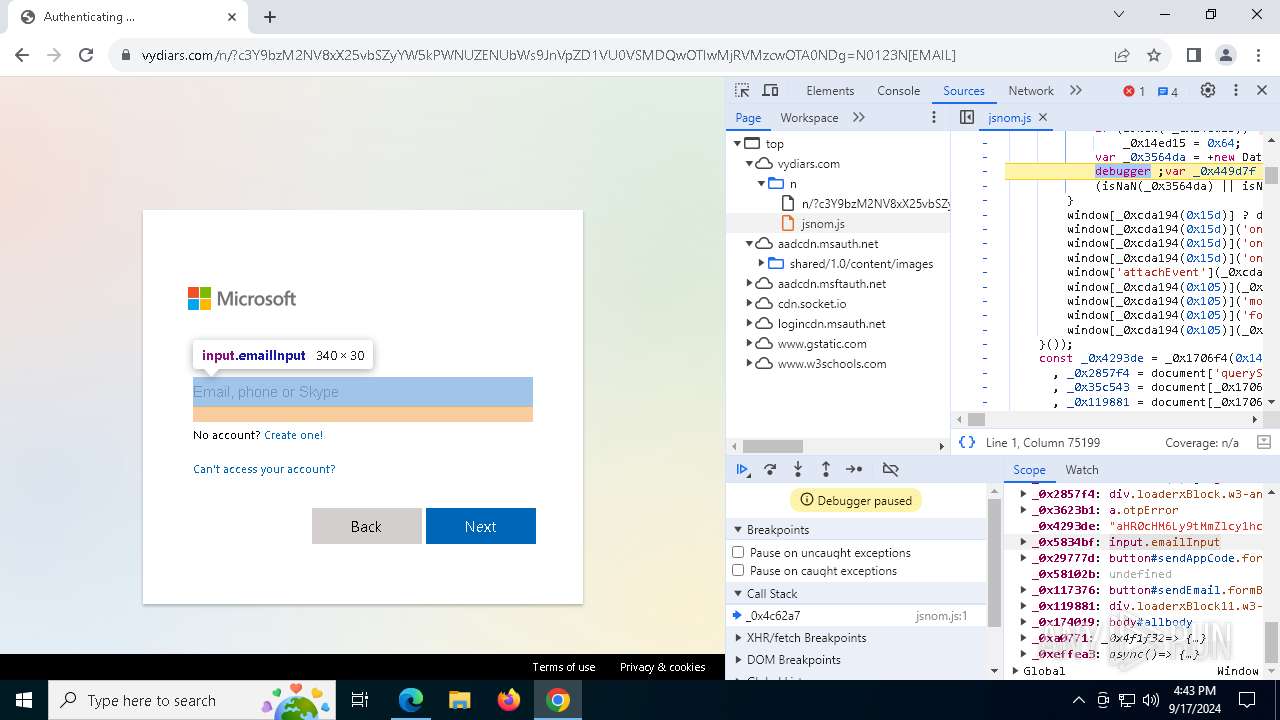This screenshot has width=1280, height=720.
Task: Expand Global scope entry
Action: (x=1018, y=671)
